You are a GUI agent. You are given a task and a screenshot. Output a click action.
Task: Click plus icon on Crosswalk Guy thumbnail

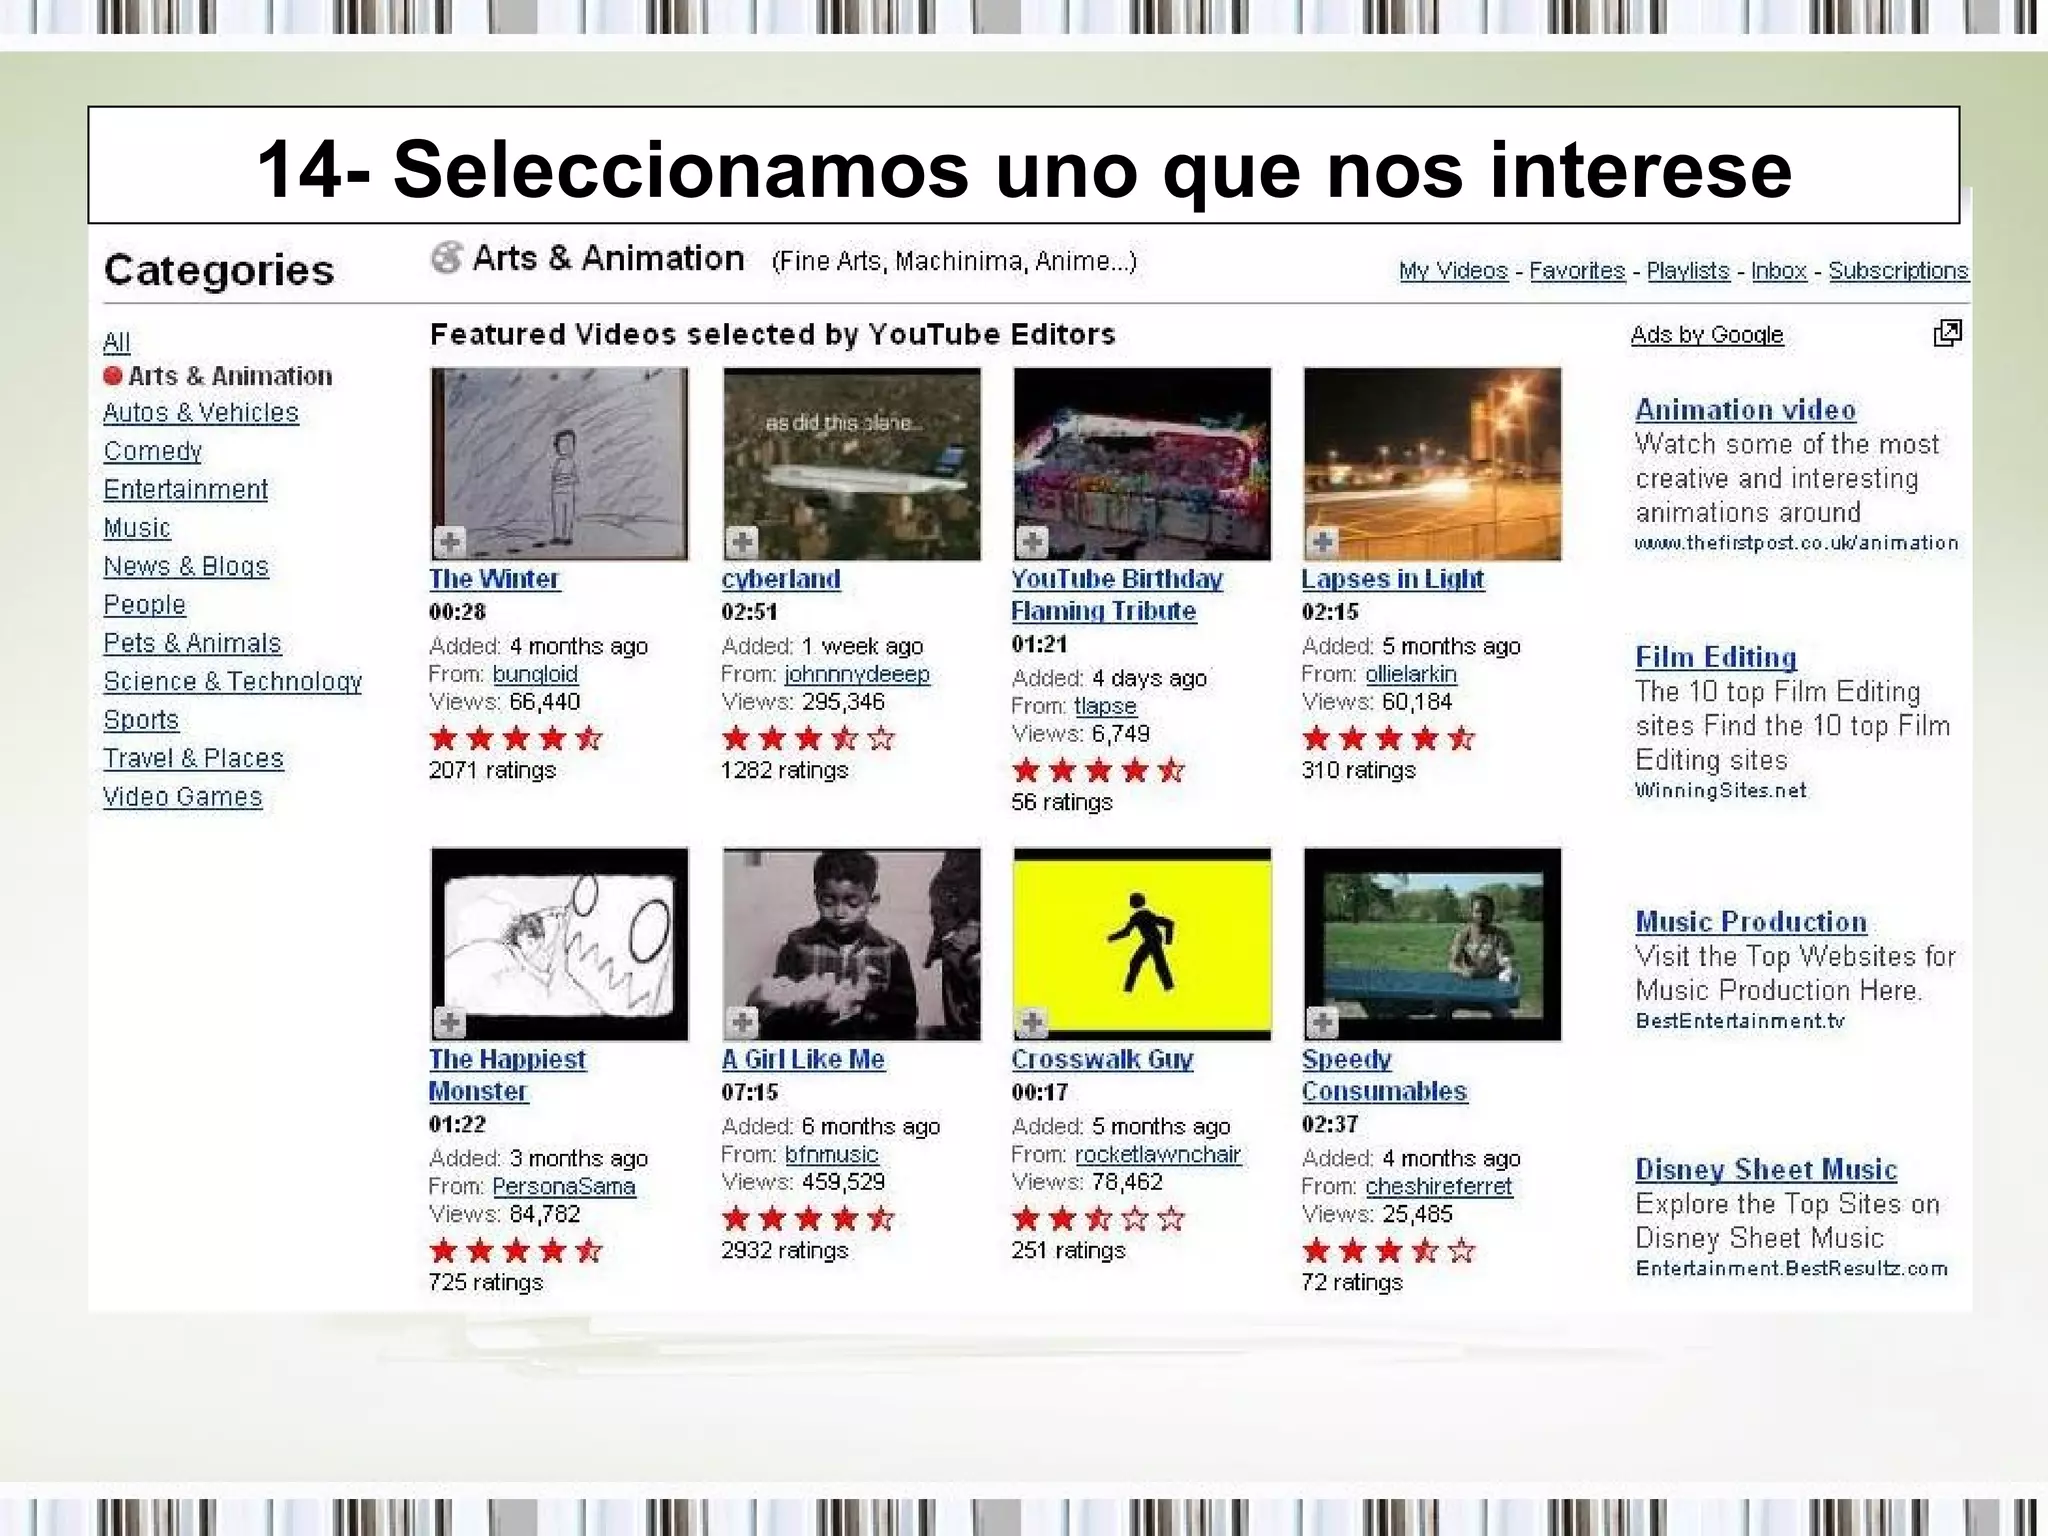[x=1032, y=1022]
